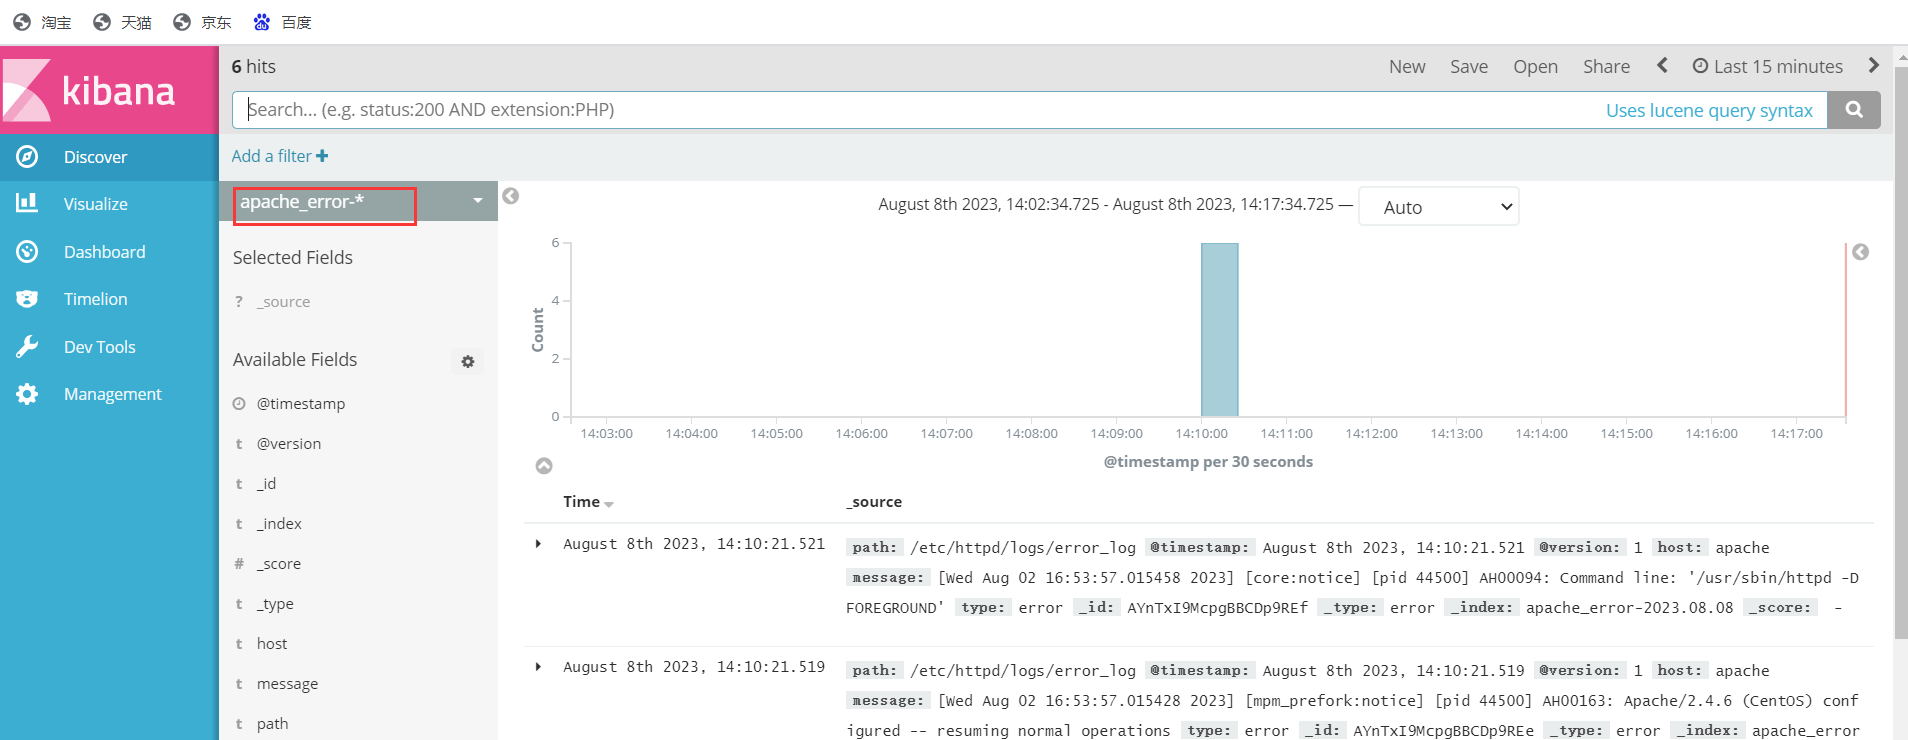The image size is (1908, 740).
Task: Collapse the histogram chart arrow
Action: pos(544,466)
